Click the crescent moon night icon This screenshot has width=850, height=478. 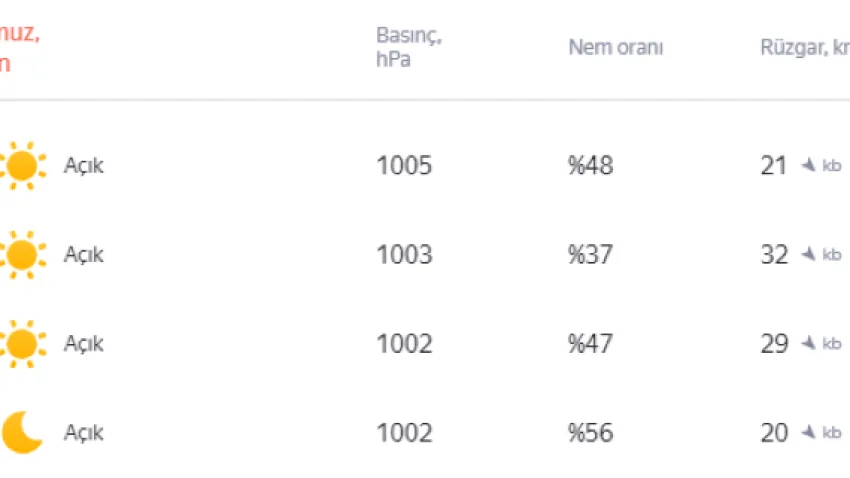coord(22,433)
